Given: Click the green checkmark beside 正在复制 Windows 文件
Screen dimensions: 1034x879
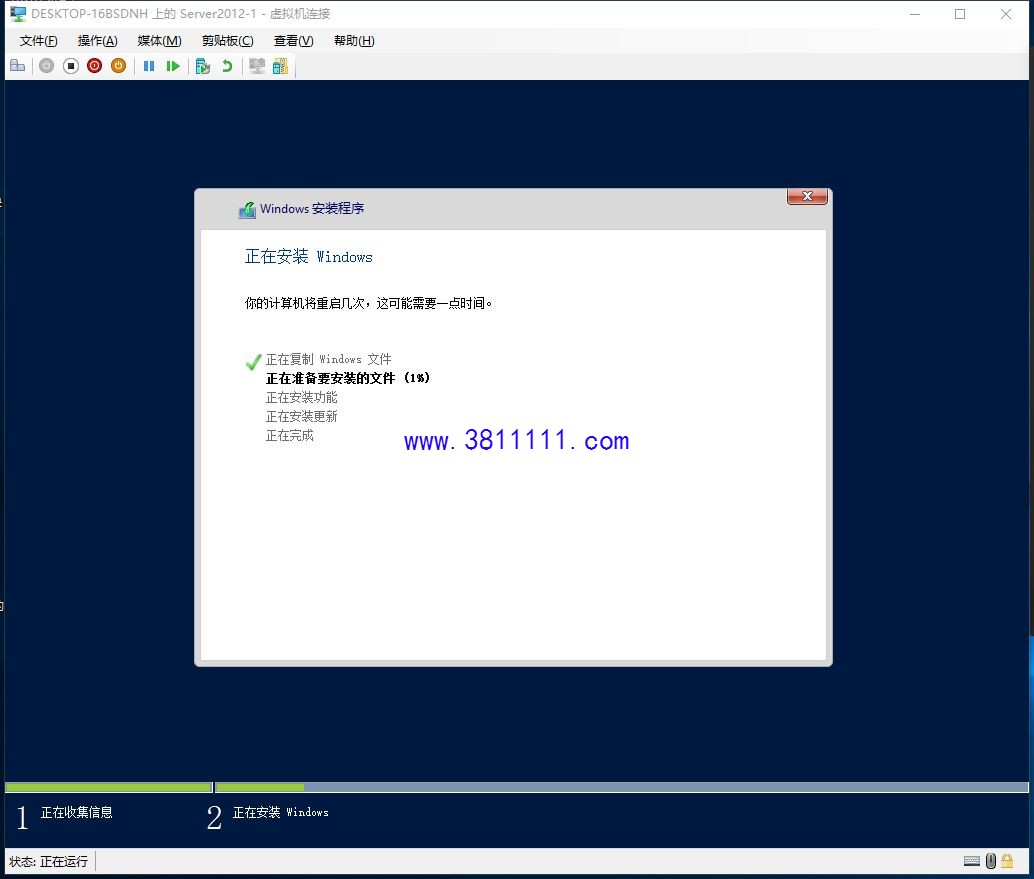Looking at the screenshot, I should pos(253,361).
